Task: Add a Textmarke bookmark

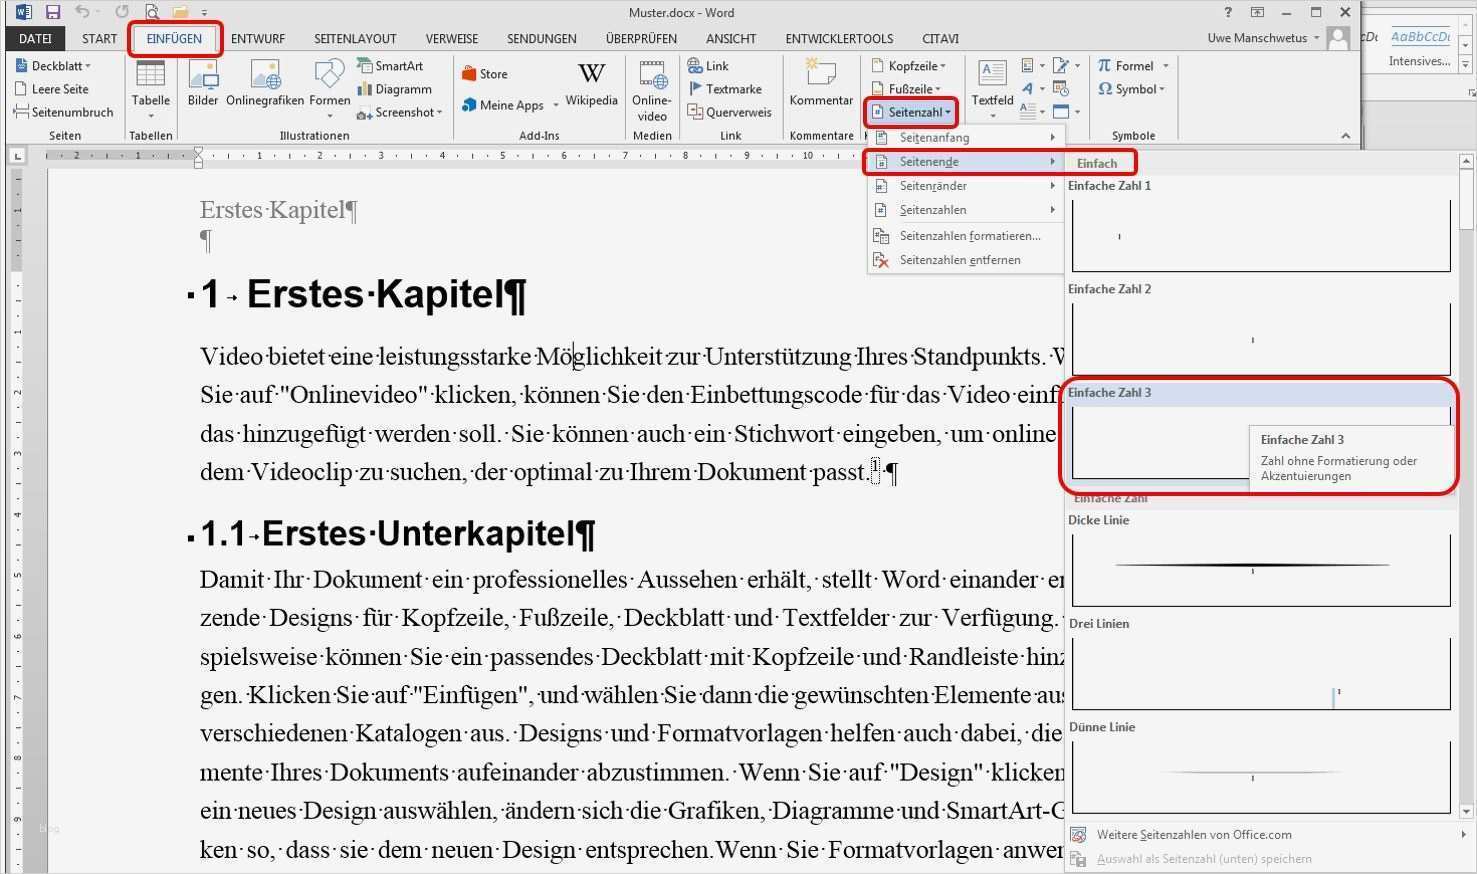Action: tap(727, 89)
